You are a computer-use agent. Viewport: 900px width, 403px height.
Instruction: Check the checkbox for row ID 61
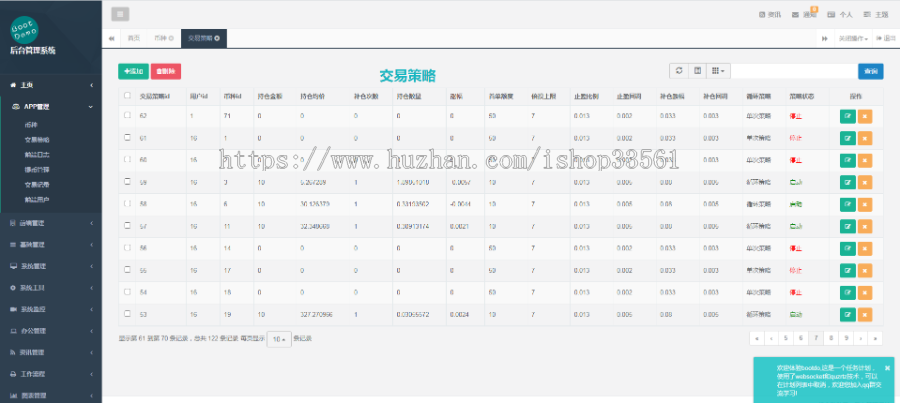[127, 137]
